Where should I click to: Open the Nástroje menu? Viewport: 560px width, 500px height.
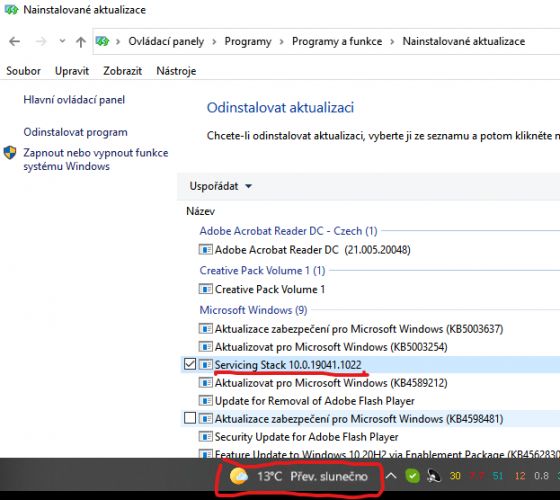176,71
